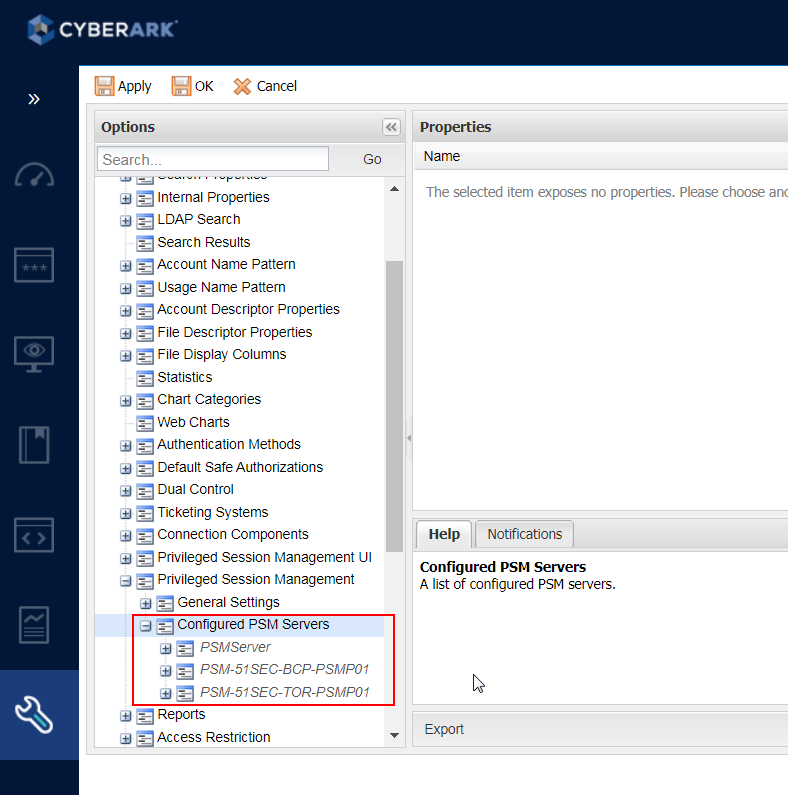Open the dashboard gauge icon in sidebar
The image size is (788, 795).
pyautogui.click(x=34, y=175)
